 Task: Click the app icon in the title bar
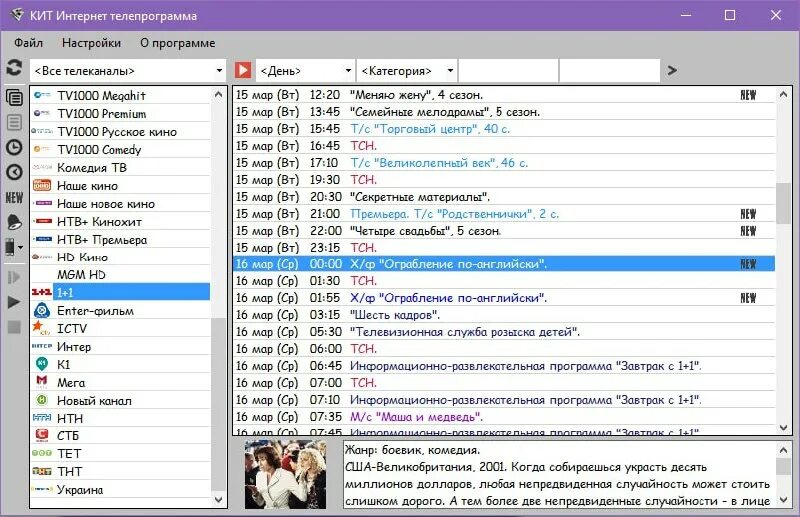click(x=17, y=15)
